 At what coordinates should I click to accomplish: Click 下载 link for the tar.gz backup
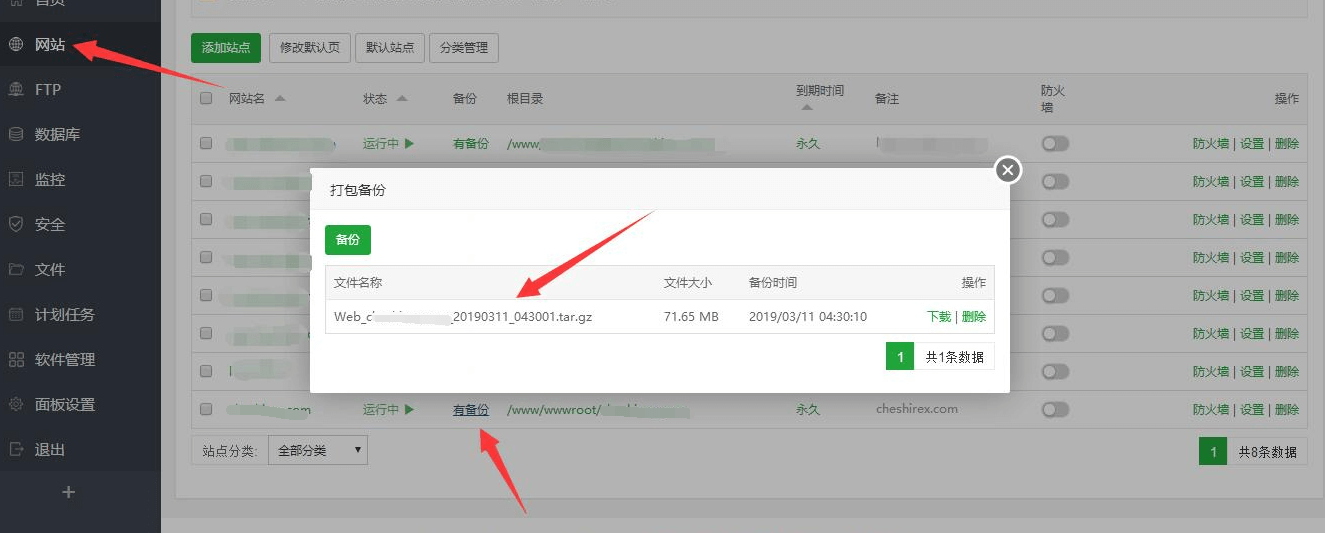point(939,316)
